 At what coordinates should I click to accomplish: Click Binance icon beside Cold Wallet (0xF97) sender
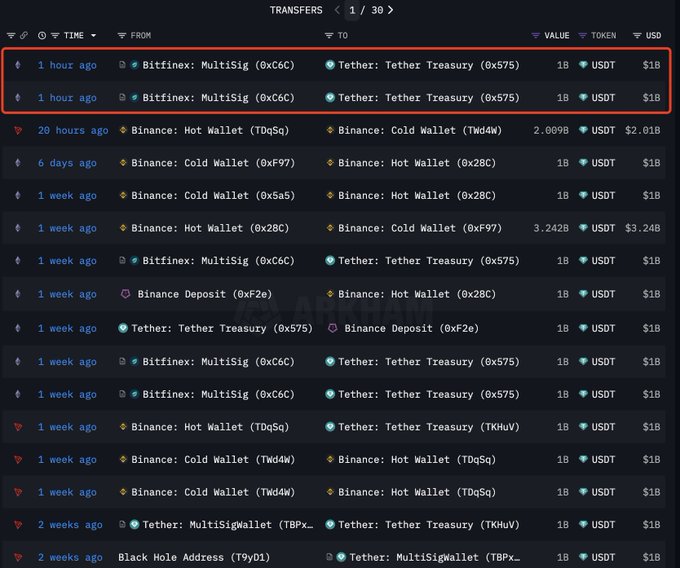[x=123, y=163]
